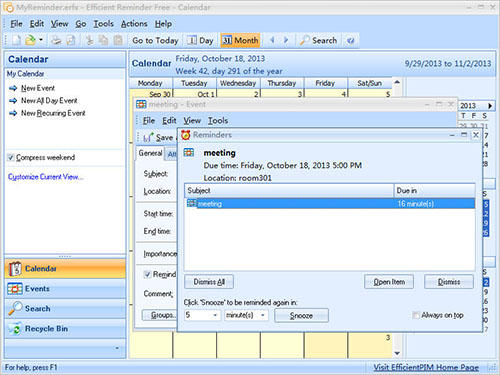The image size is (500, 375).
Task: Click the Snooze button
Action: tap(301, 316)
